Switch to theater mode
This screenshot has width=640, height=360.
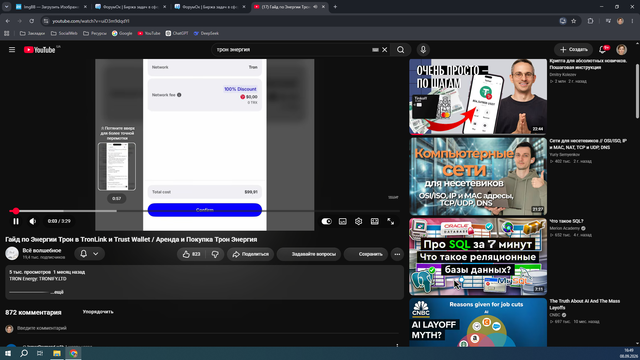click(375, 221)
